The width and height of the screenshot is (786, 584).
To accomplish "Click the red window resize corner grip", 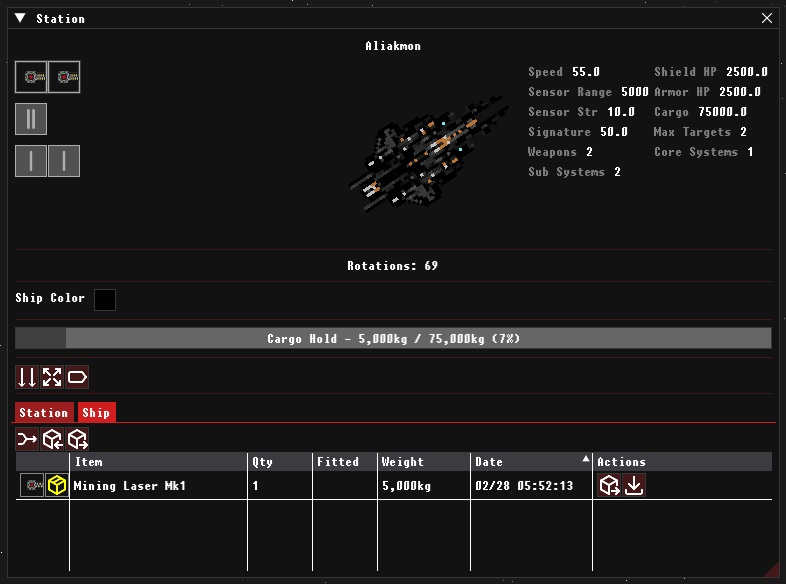I will [x=772, y=570].
